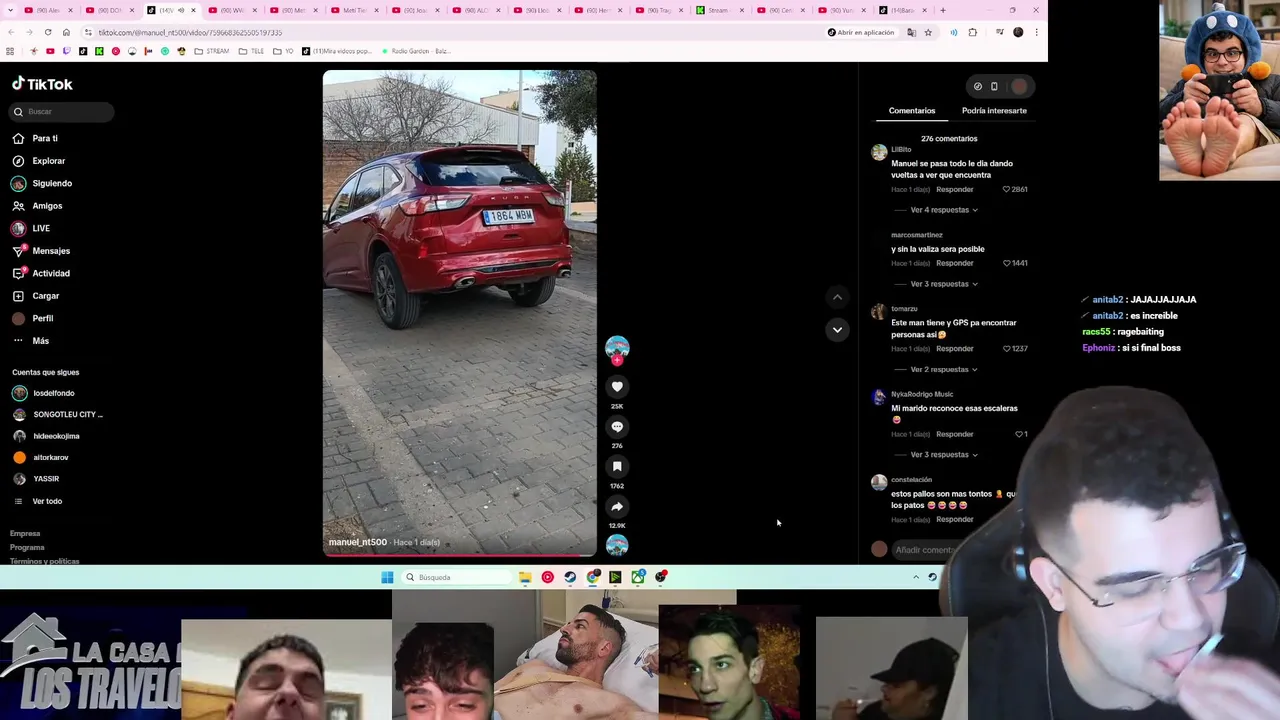
Task: Switch to the Comentarios tab
Action: tap(912, 111)
